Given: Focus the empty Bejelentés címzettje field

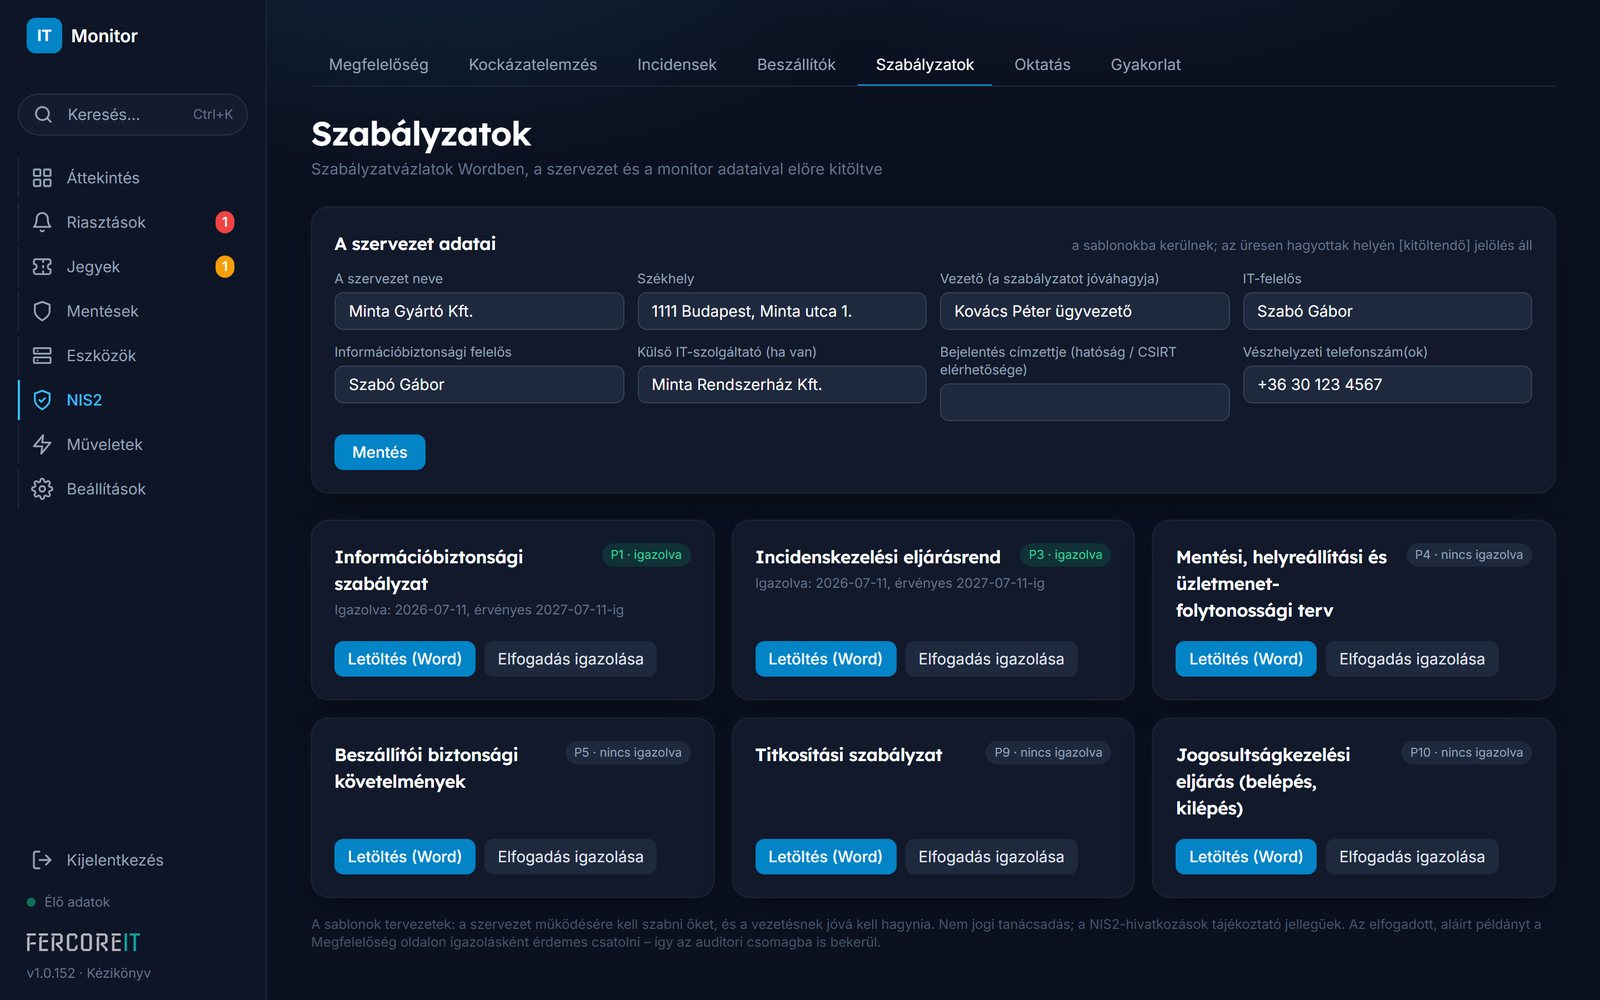Looking at the screenshot, I should [1084, 402].
